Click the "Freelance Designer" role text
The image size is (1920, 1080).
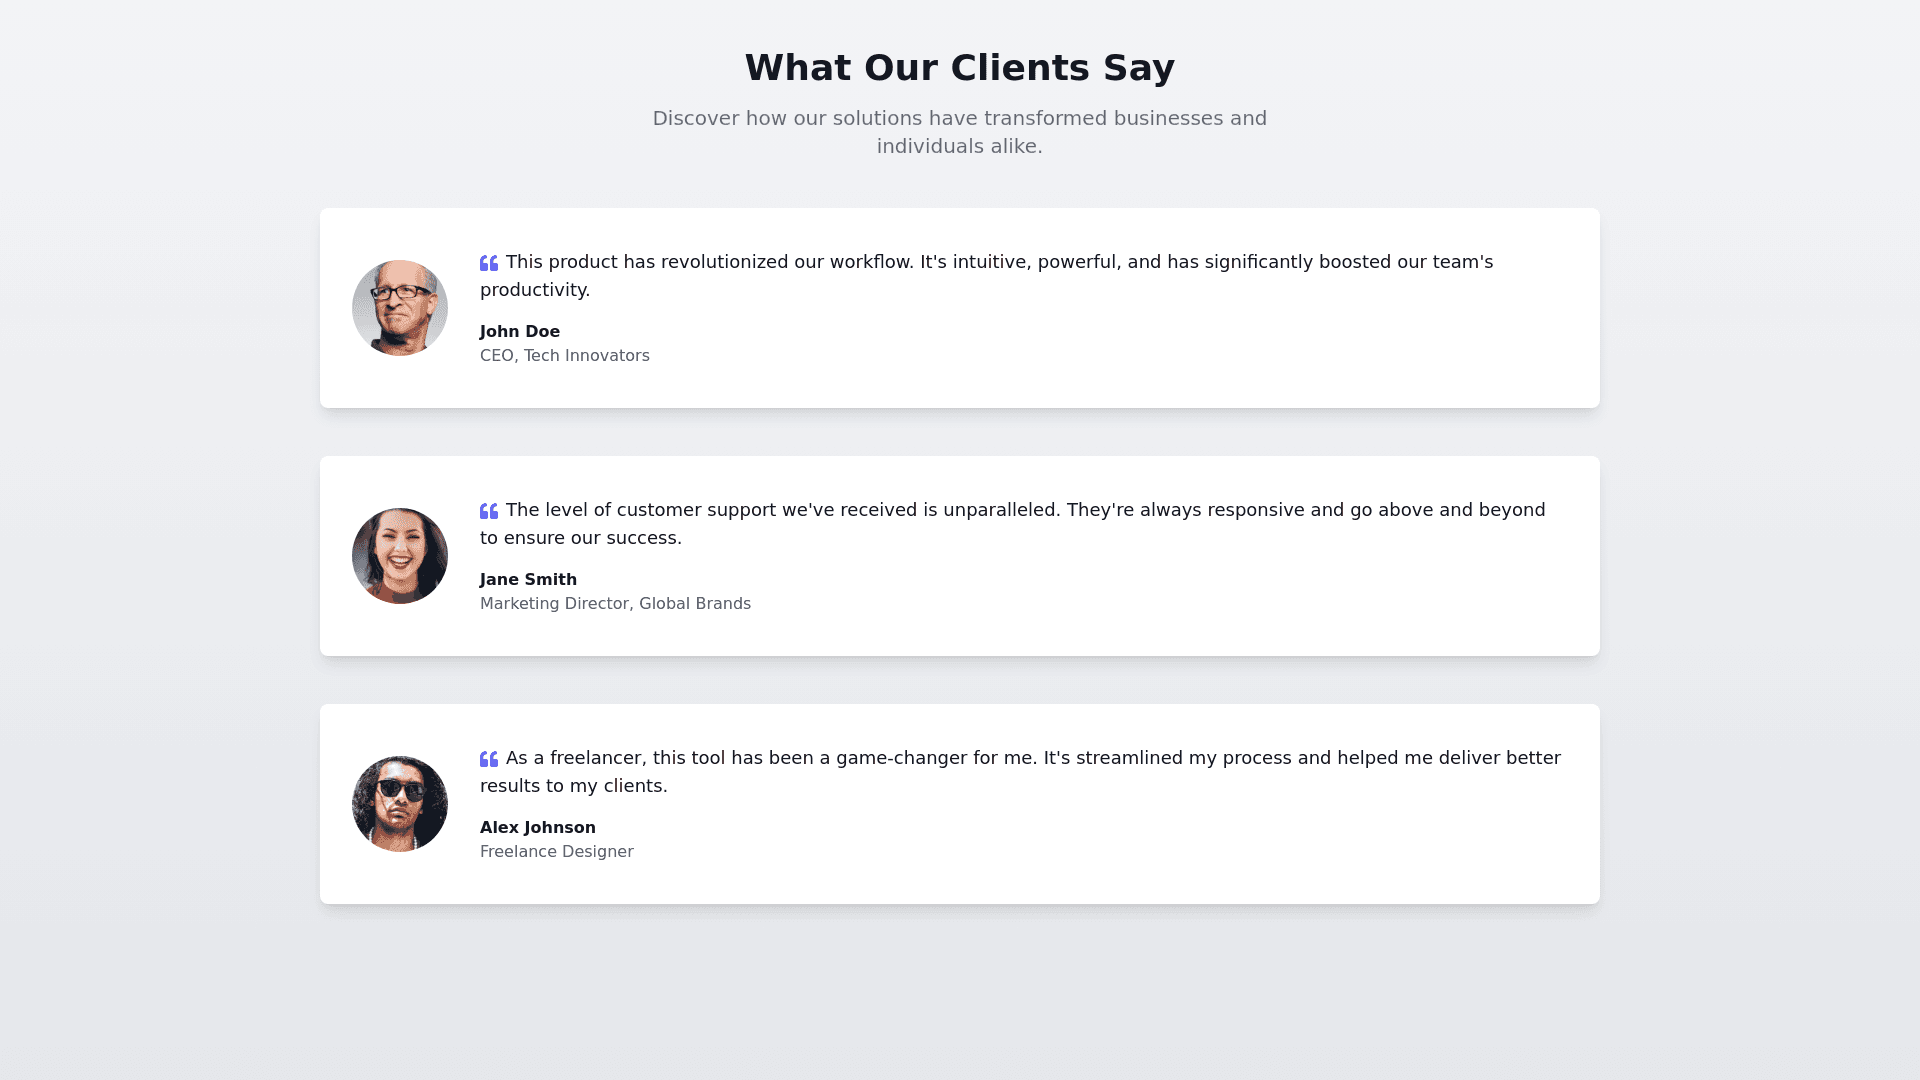click(x=557, y=852)
